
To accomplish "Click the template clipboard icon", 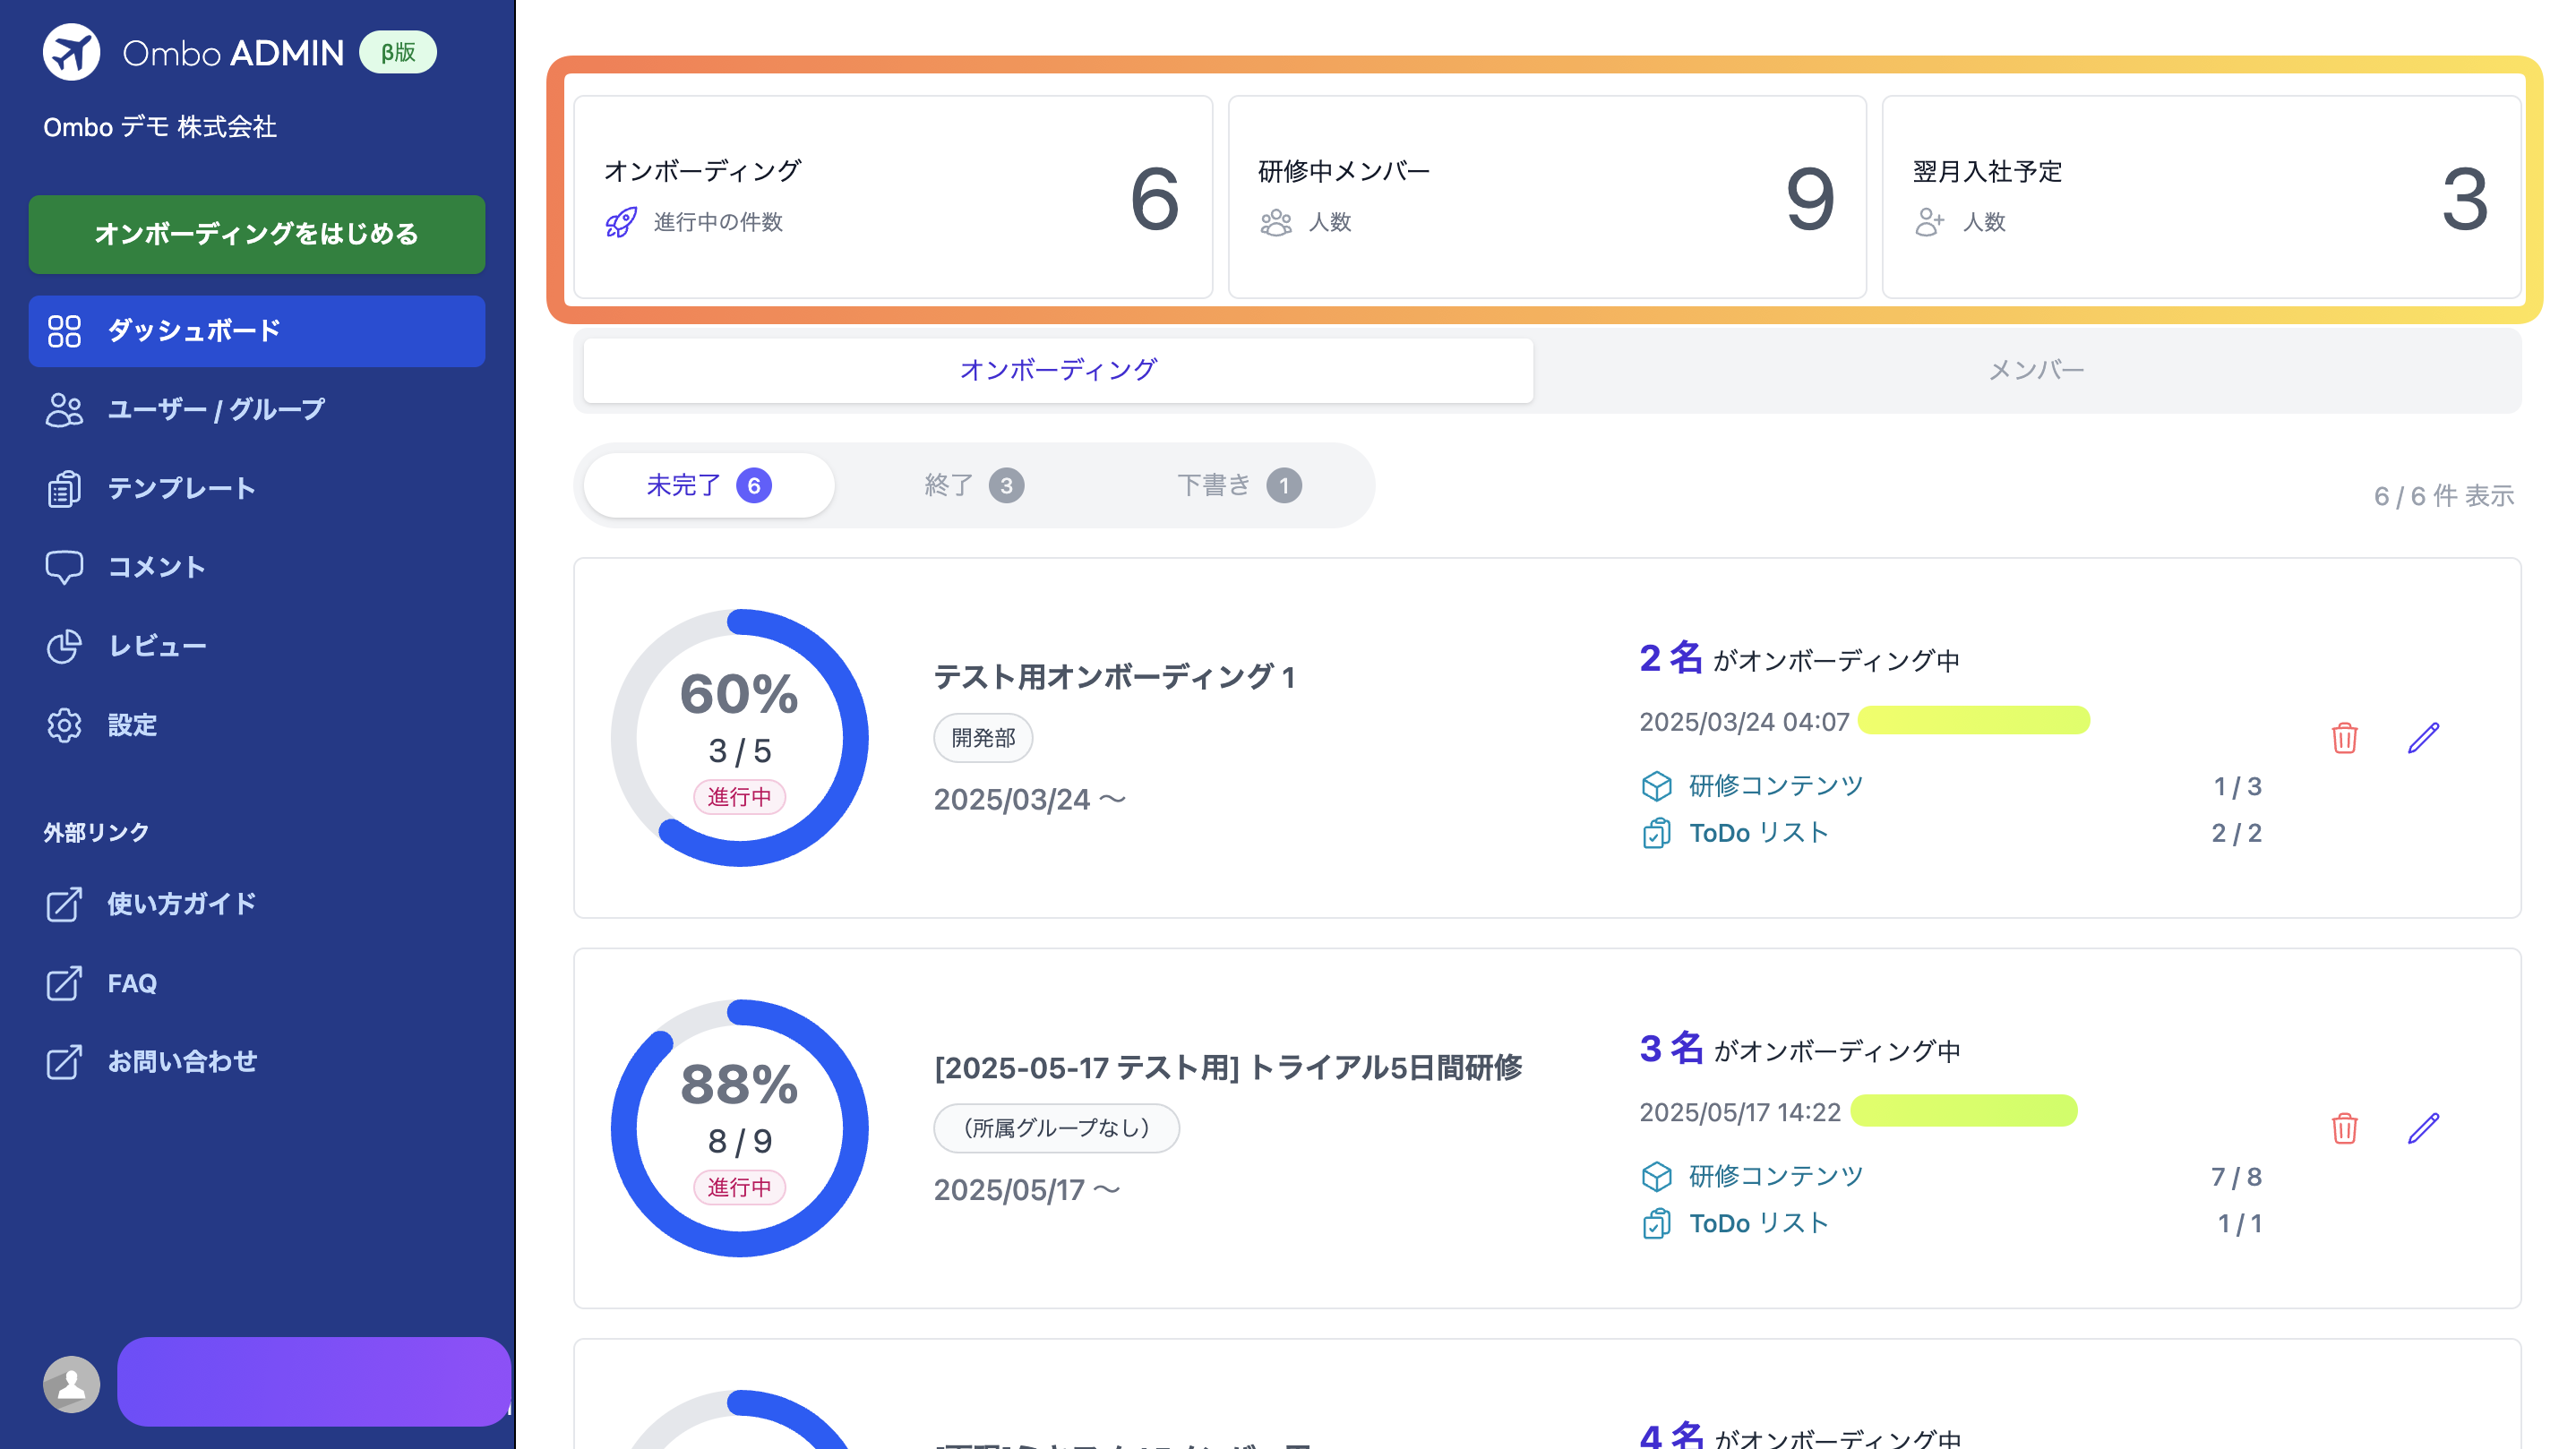I will 64,489.
